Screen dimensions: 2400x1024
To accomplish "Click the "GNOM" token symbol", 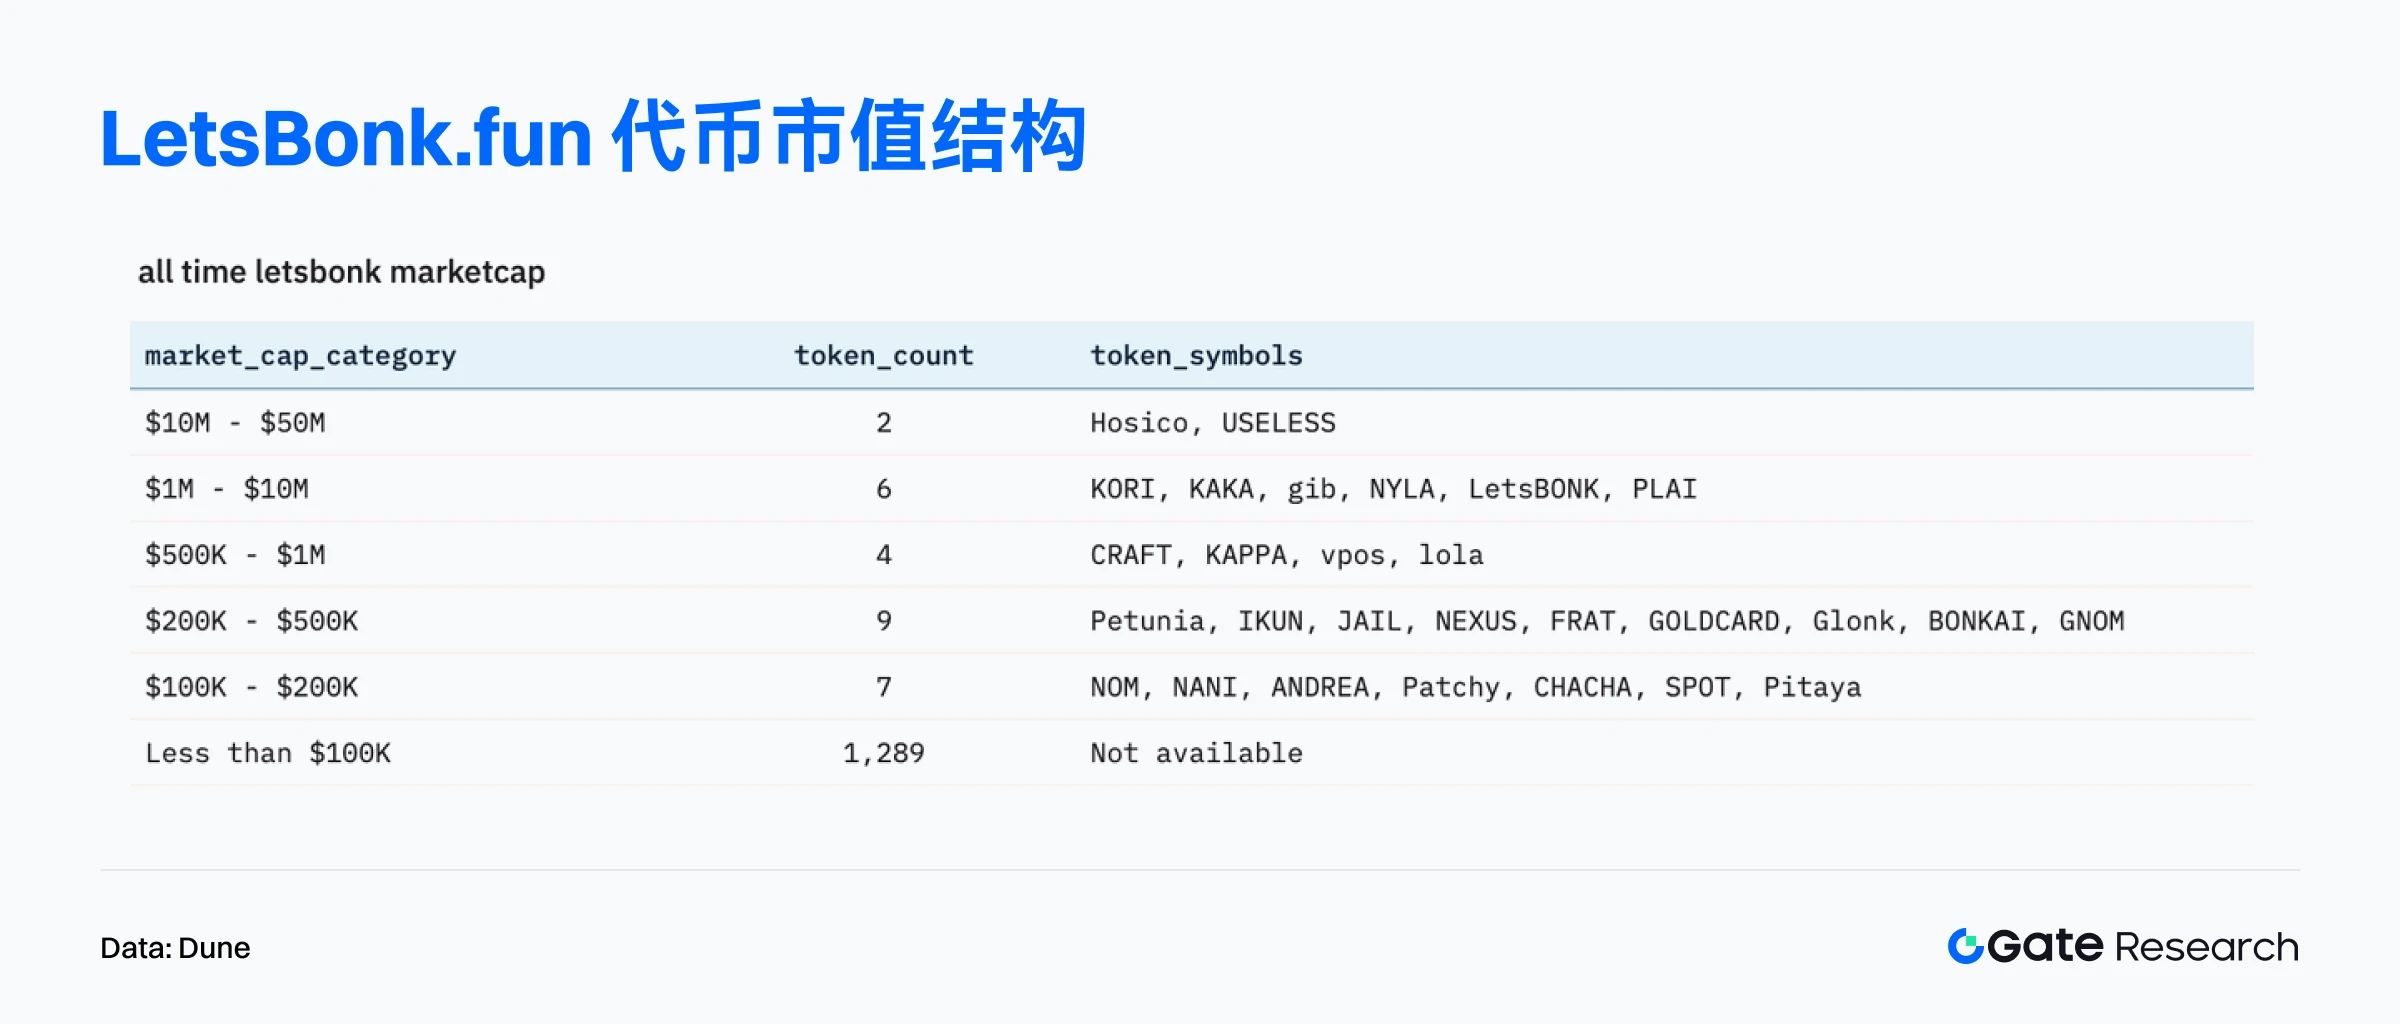I will pyautogui.click(x=2092, y=621).
